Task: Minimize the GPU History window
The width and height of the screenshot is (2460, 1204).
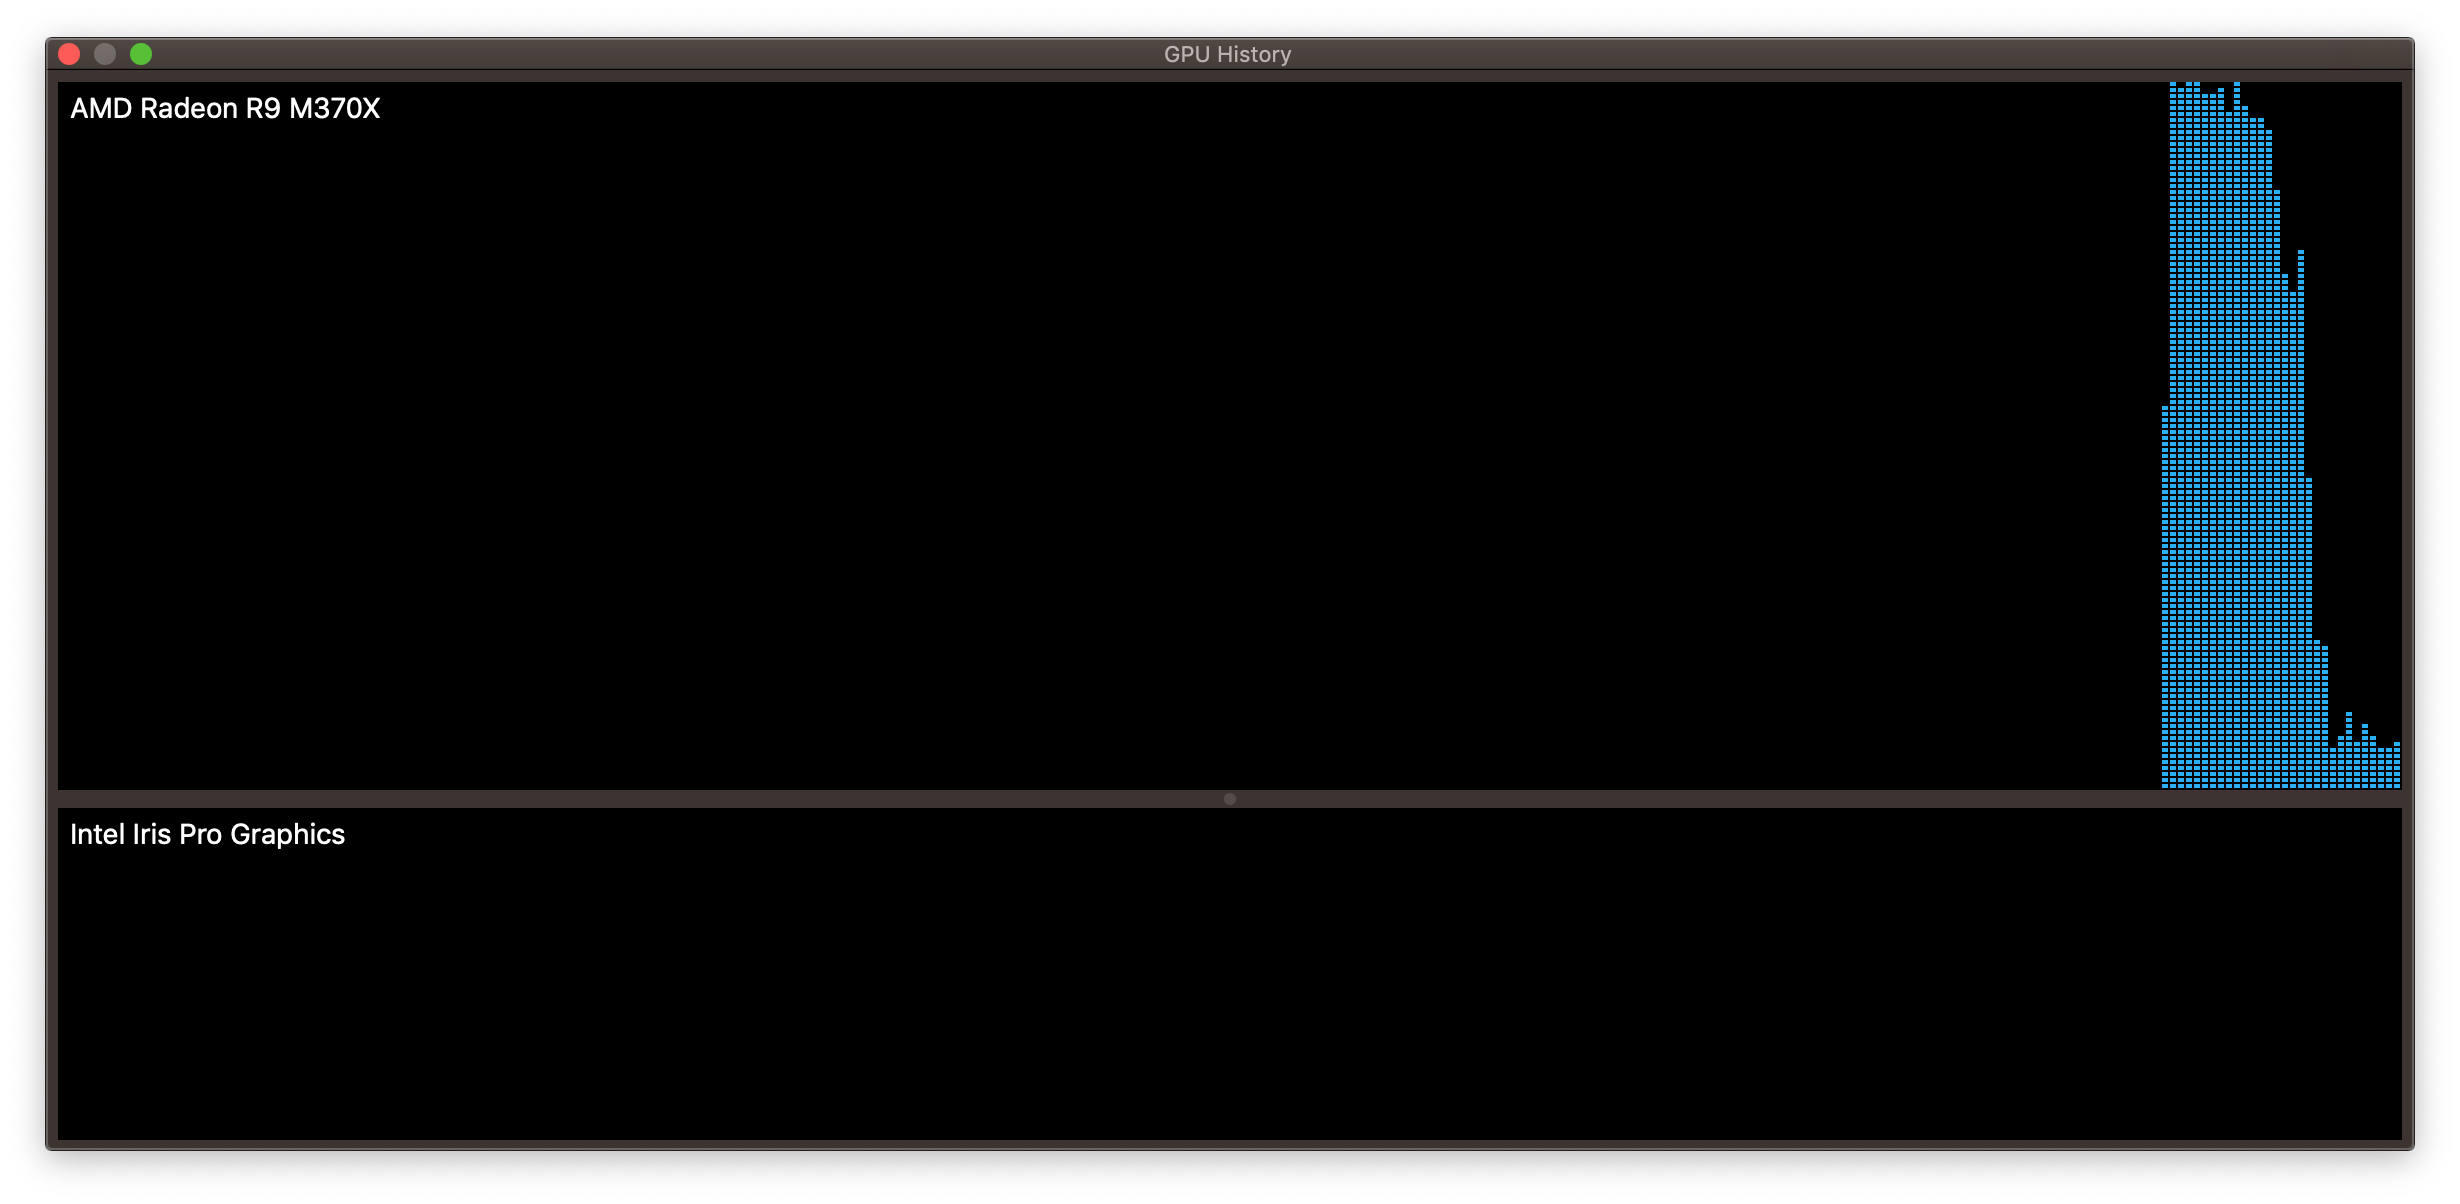Action: click(105, 54)
